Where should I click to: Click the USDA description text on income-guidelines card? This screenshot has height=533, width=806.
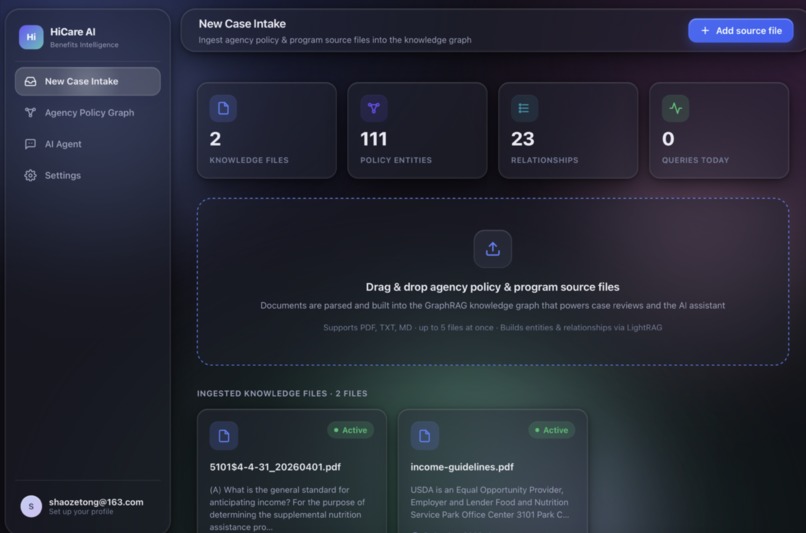(x=489, y=502)
